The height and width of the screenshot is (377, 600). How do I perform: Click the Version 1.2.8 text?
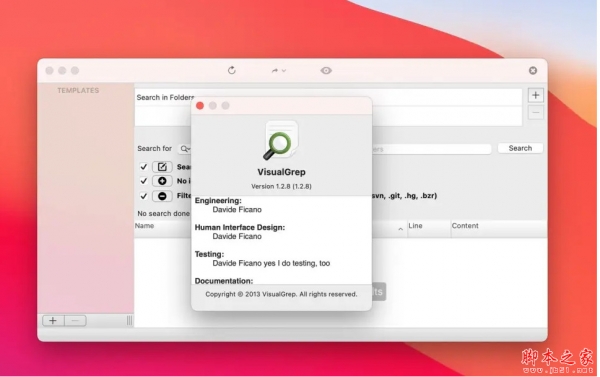[281, 186]
